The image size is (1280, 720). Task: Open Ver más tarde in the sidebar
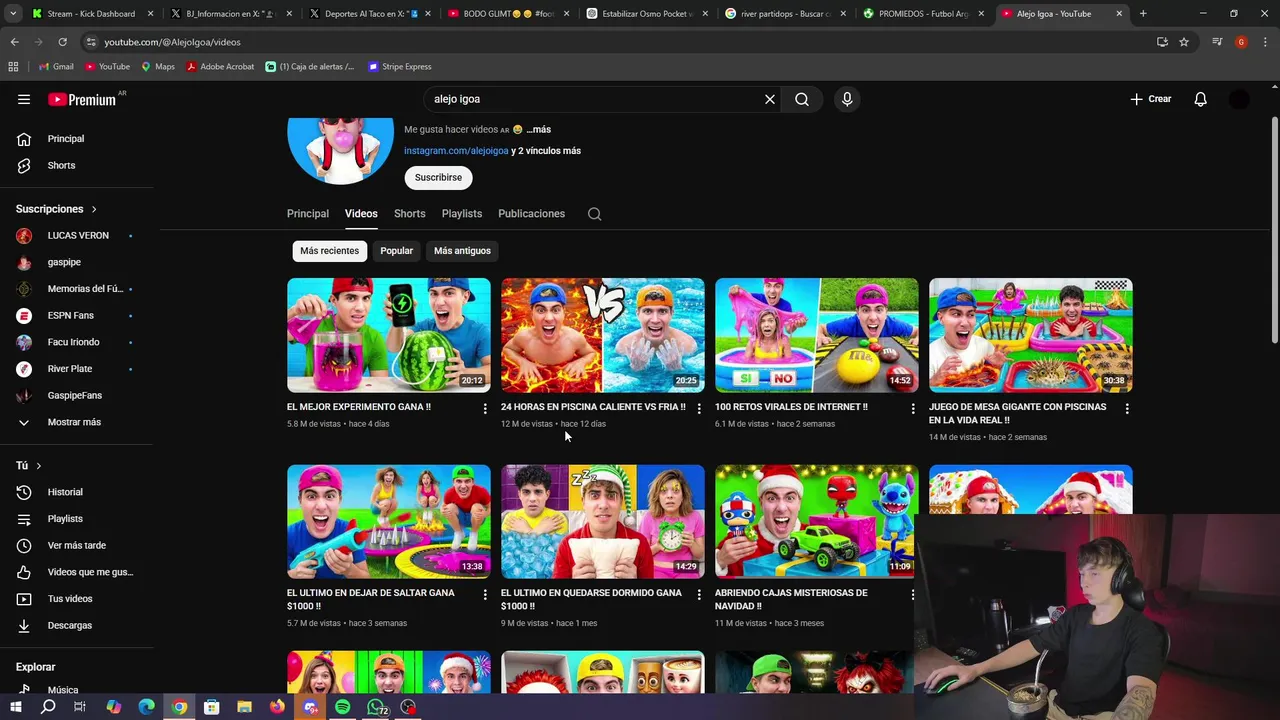point(78,546)
